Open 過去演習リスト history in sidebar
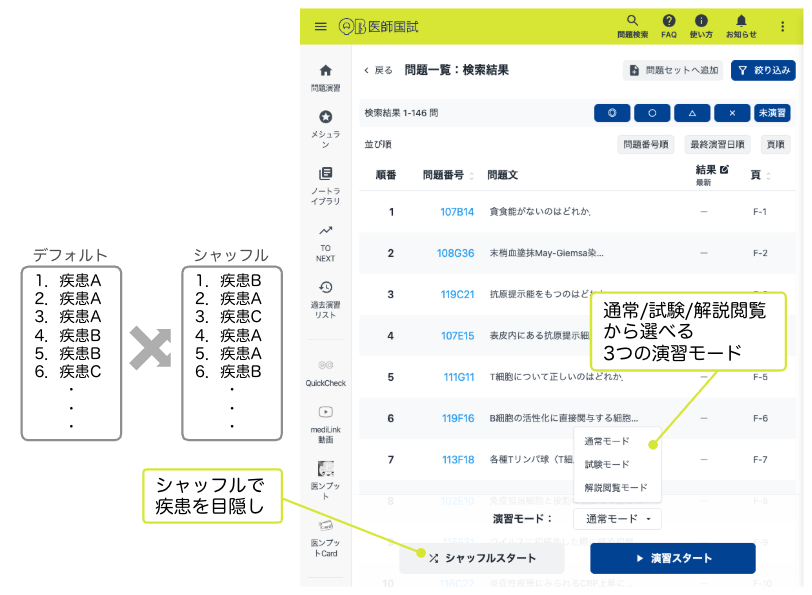Viewport: 812px width, 595px height. point(325,294)
